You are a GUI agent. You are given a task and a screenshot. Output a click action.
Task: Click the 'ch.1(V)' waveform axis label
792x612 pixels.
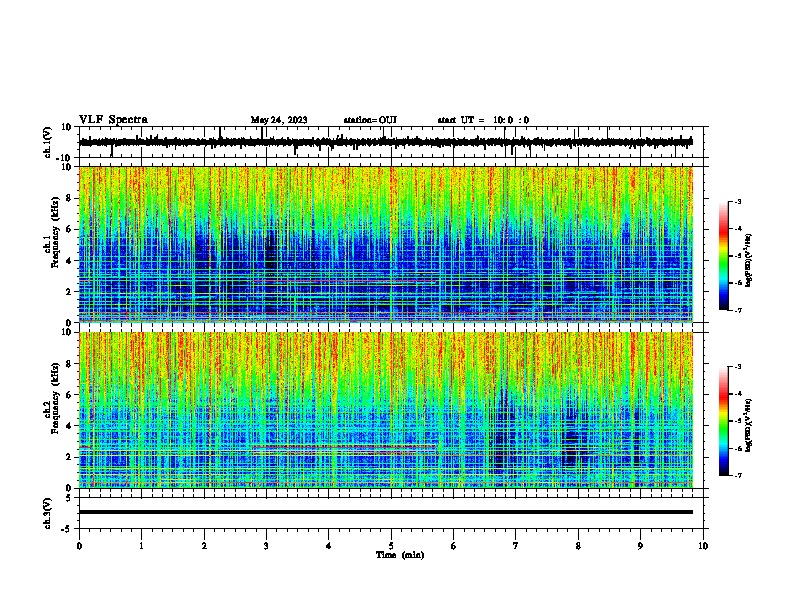coord(48,142)
